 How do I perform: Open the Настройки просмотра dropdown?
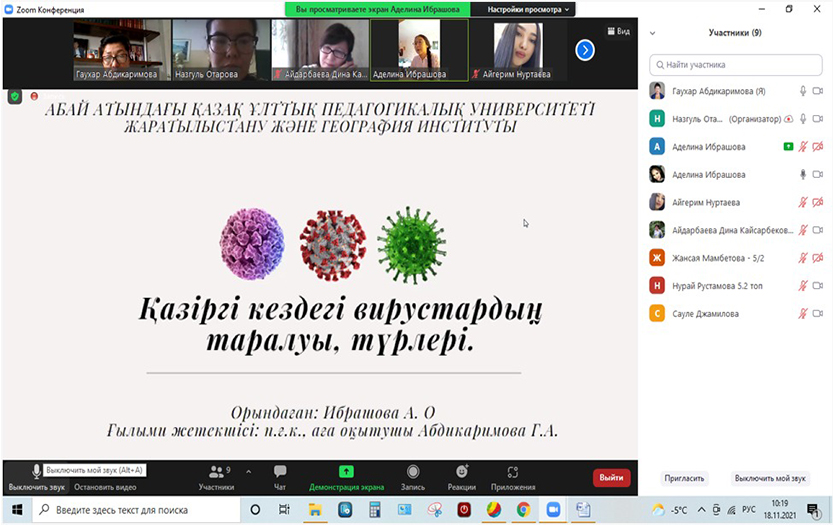pos(530,9)
